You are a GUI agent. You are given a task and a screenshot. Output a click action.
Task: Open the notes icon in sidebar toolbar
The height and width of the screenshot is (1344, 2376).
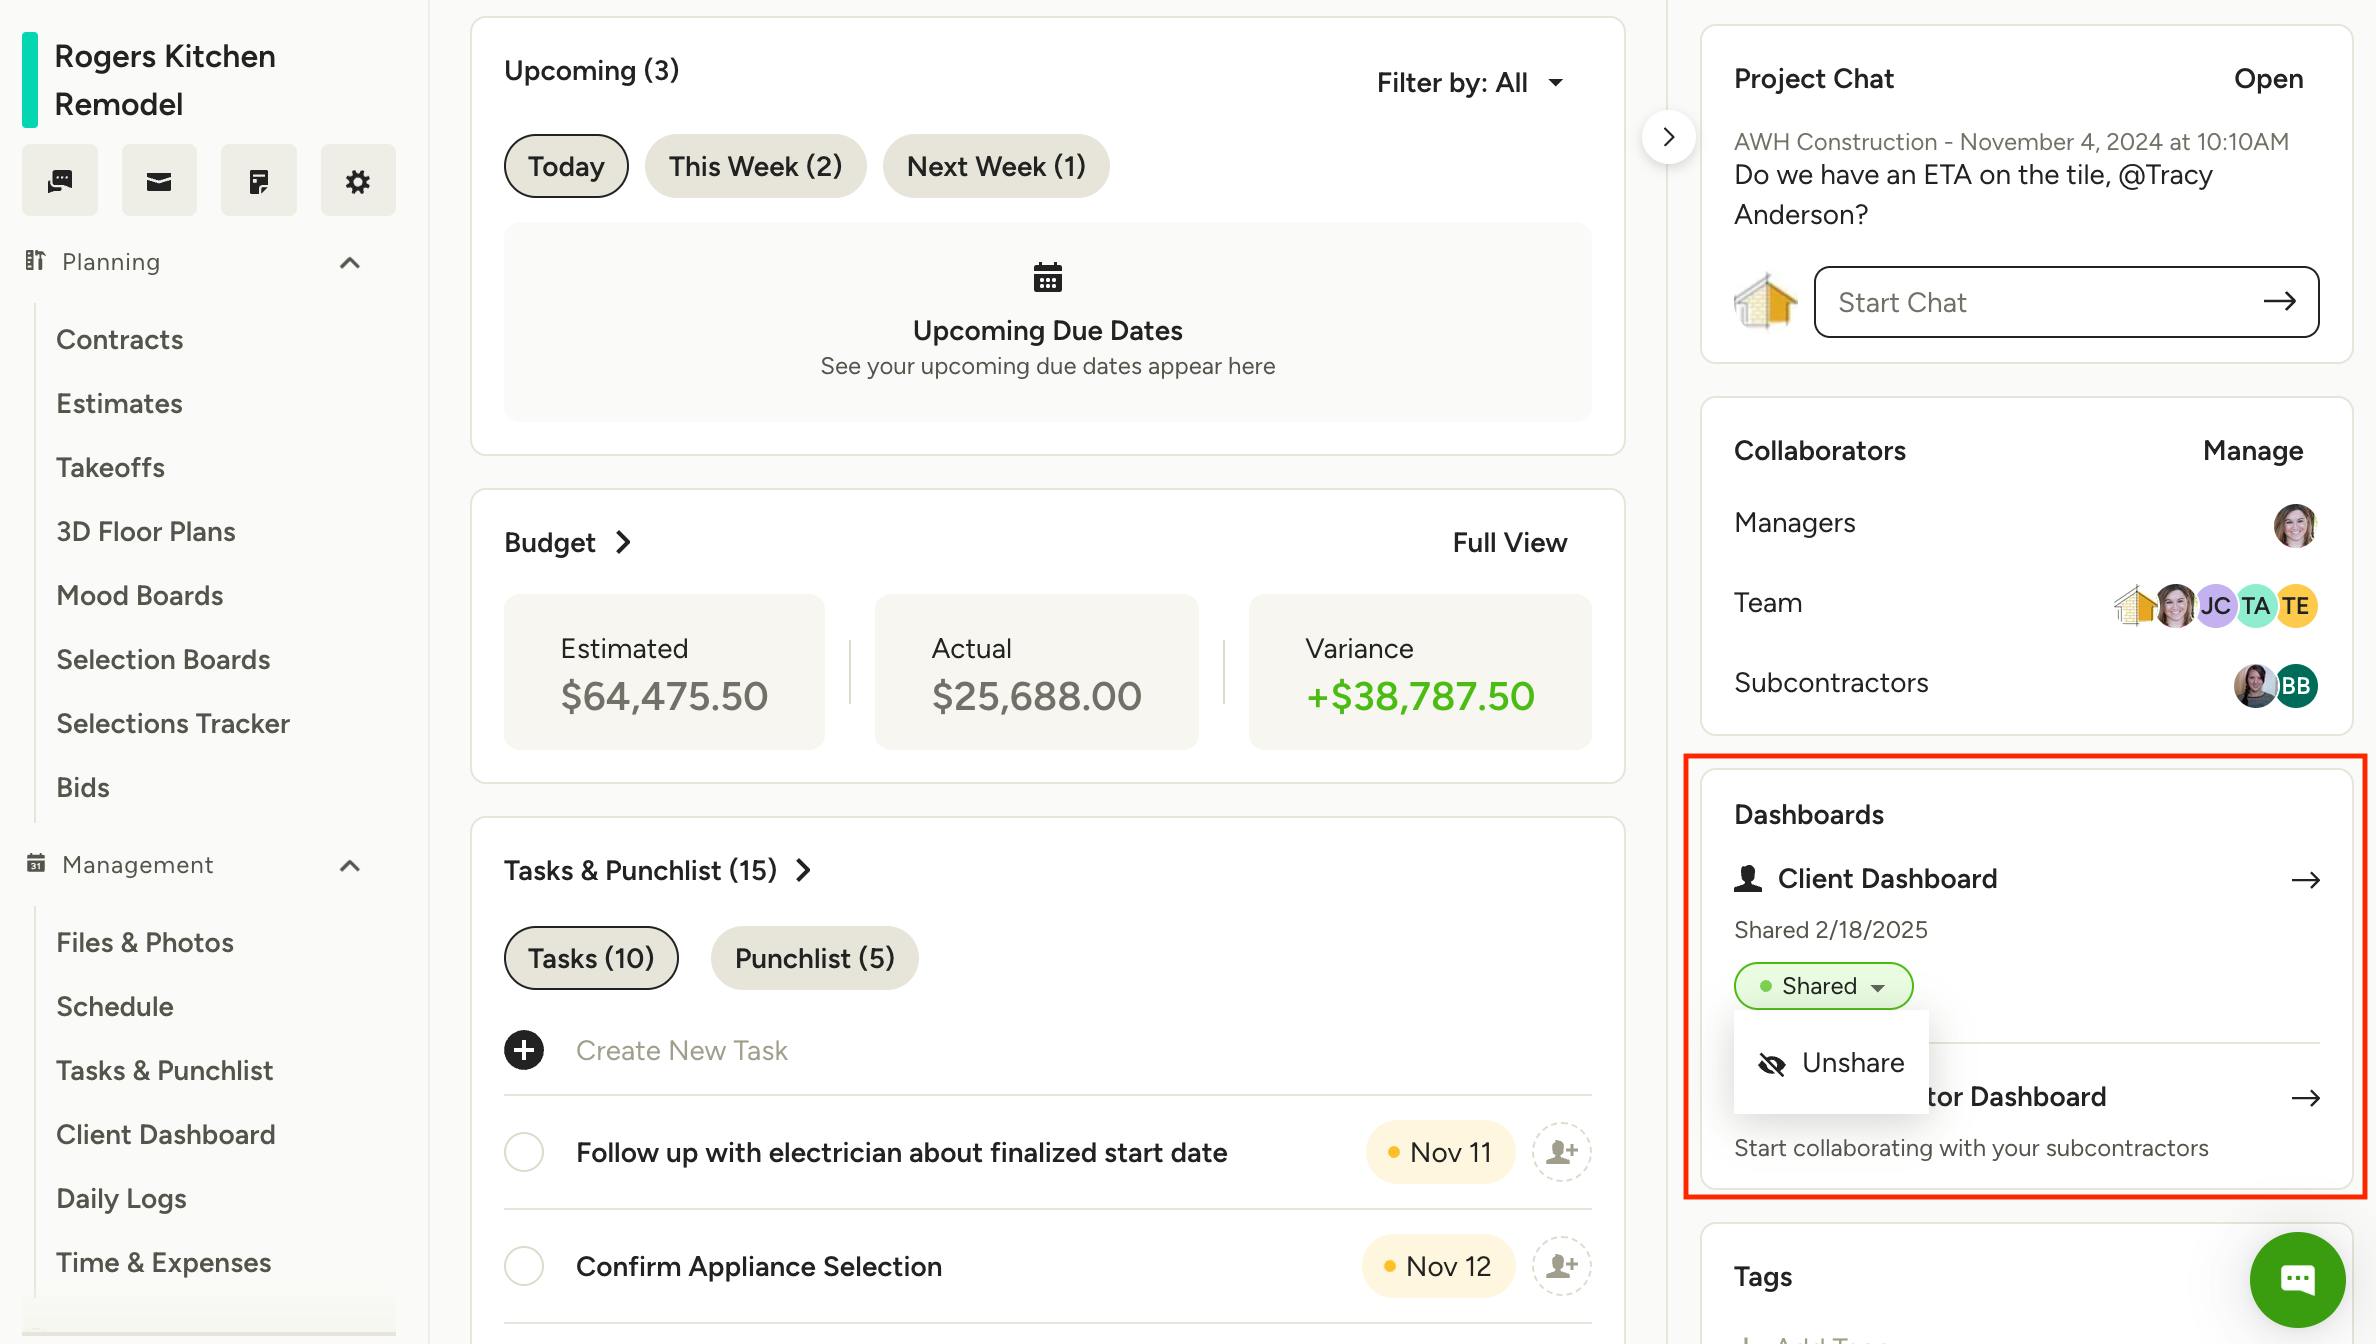click(258, 181)
